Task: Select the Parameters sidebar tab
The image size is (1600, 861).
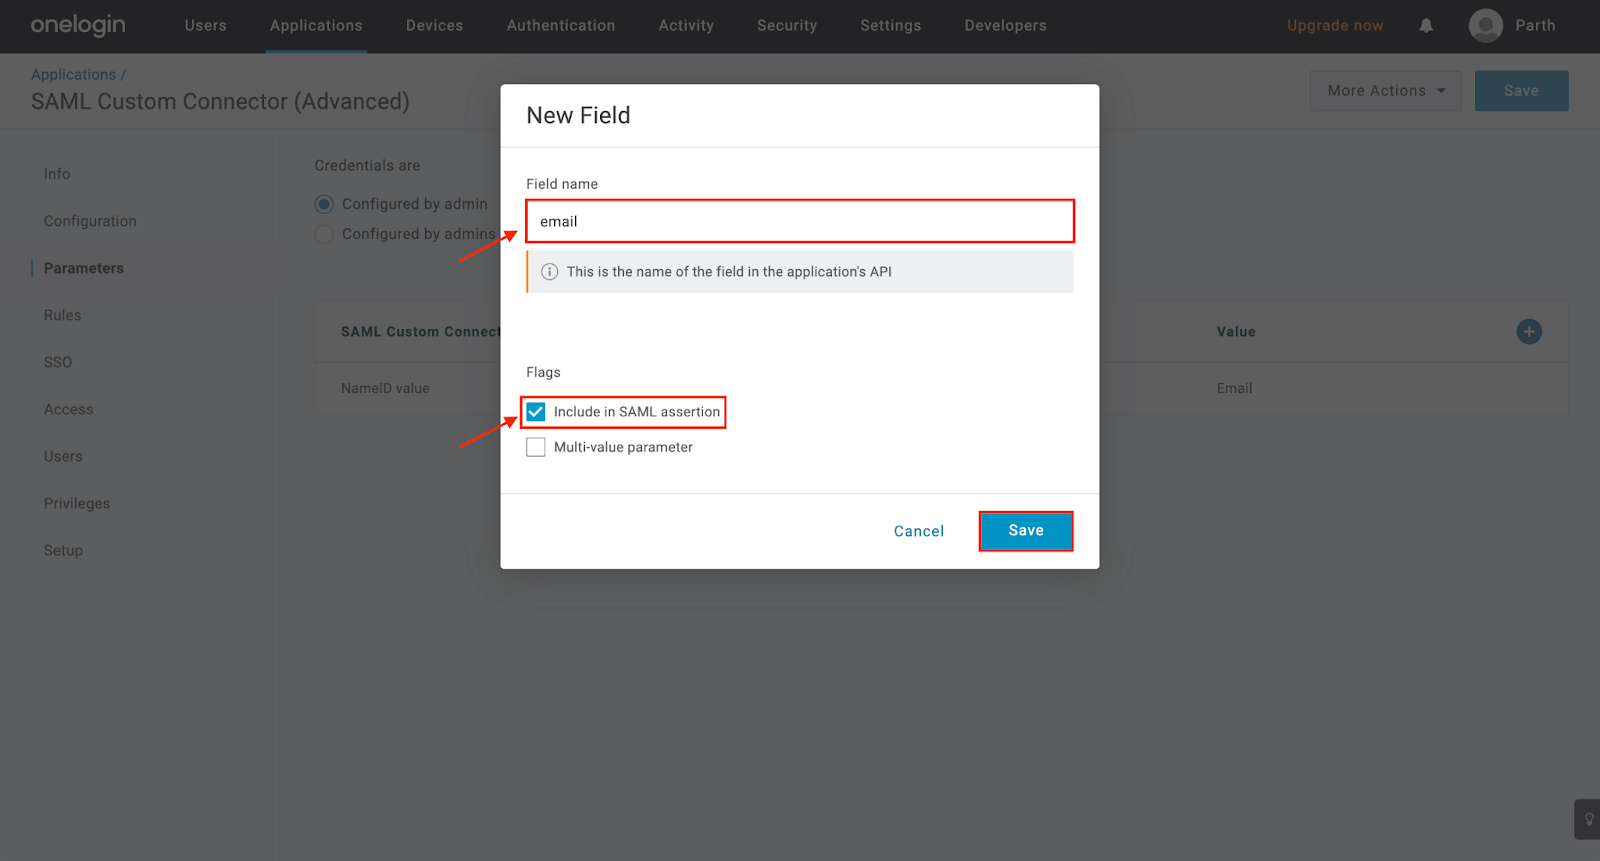Action: 84,268
